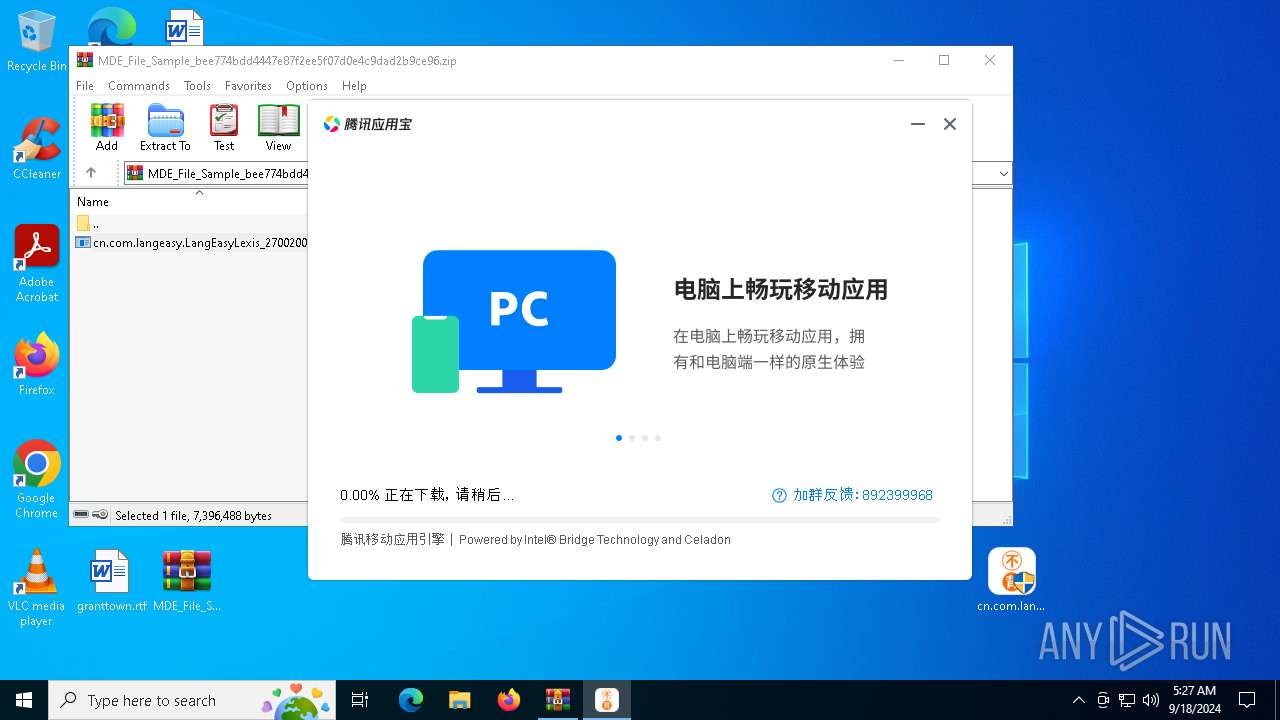The width and height of the screenshot is (1280, 720).
Task: Open Microsoft Edge from the taskbar
Action: click(411, 700)
